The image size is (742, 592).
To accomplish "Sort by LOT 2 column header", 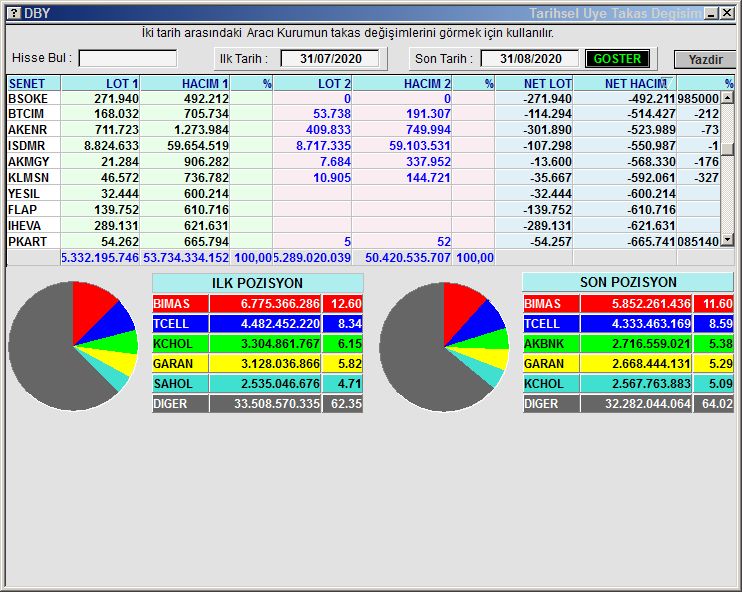I will coord(312,83).
